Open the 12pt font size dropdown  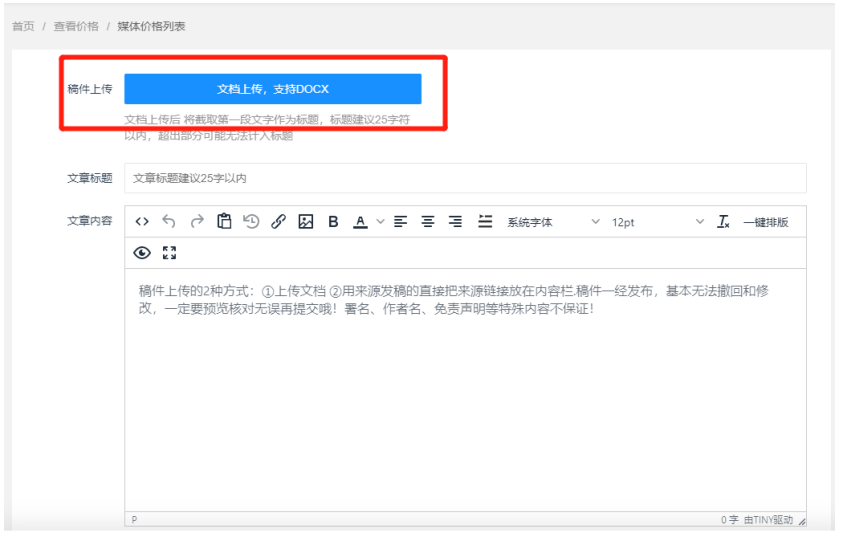pos(657,222)
